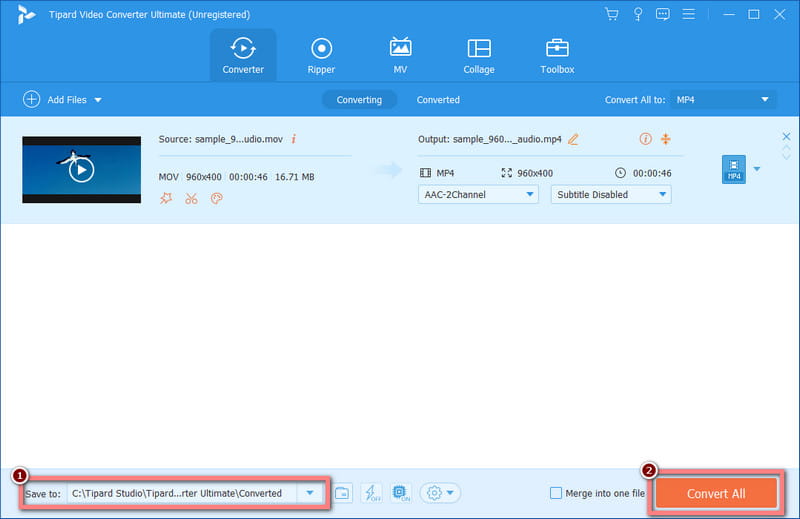Screen dimensions: 800x519
Task: Expand the settings gear dropdown arrow
Action: tap(450, 493)
